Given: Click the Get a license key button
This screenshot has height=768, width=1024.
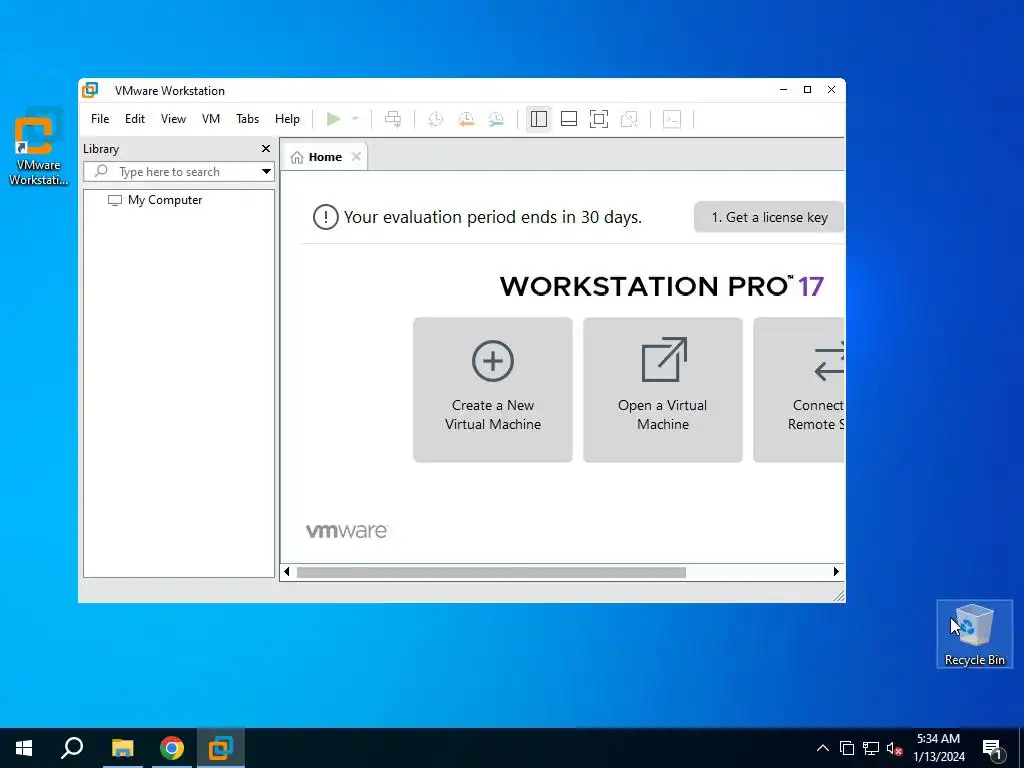Looking at the screenshot, I should [x=769, y=217].
